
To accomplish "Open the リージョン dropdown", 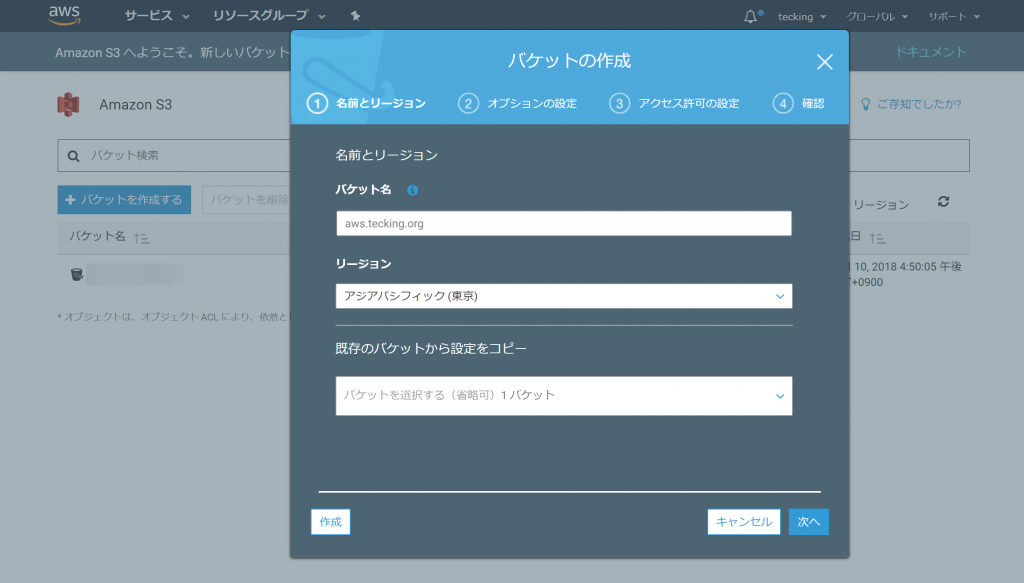I will click(564, 296).
